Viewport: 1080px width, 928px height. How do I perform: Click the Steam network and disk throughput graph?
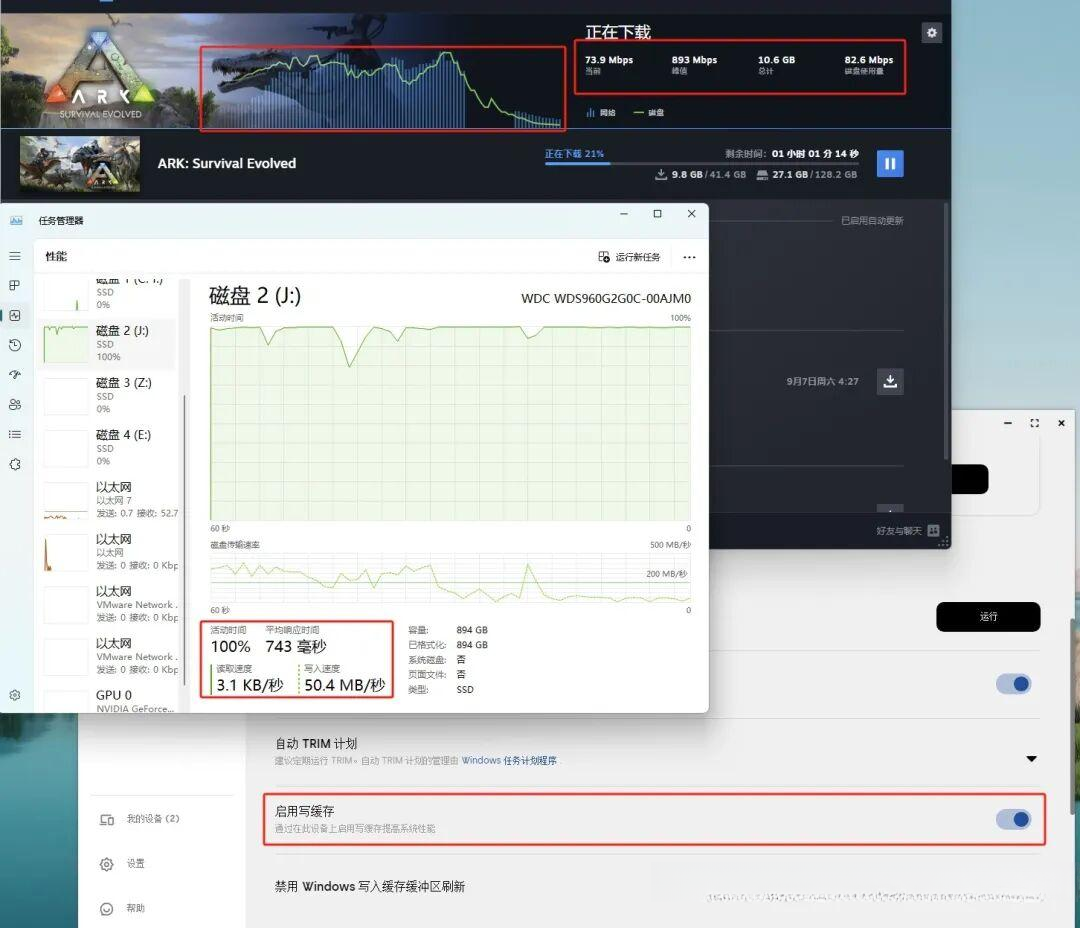click(x=383, y=88)
